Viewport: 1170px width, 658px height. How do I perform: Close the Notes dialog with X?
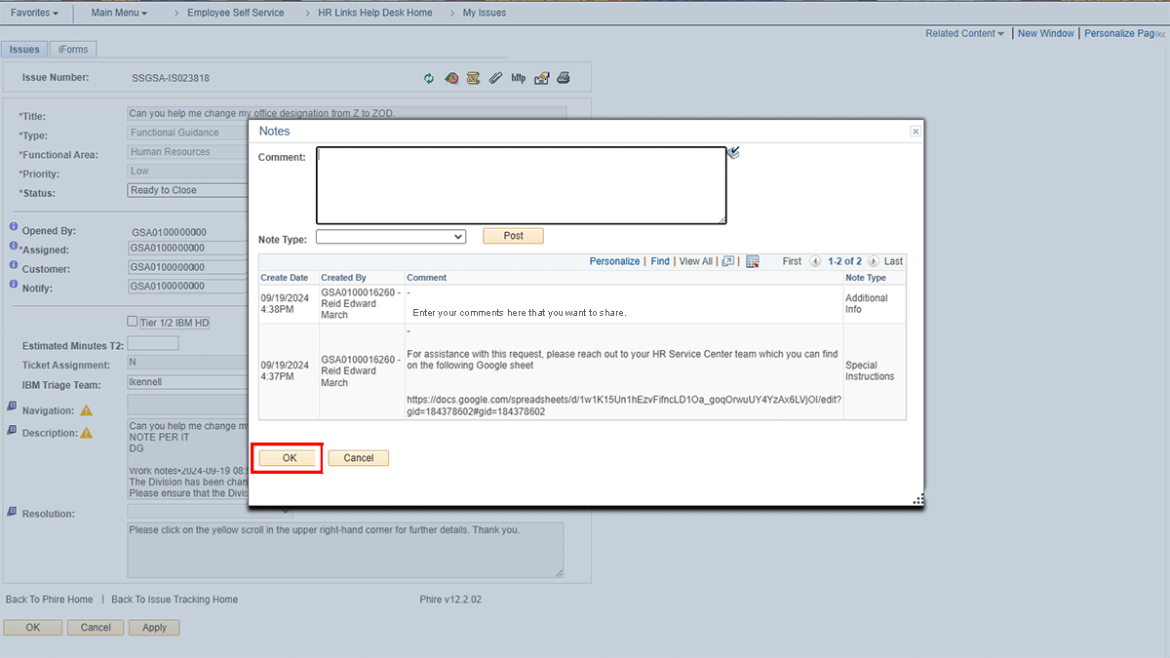click(x=915, y=132)
